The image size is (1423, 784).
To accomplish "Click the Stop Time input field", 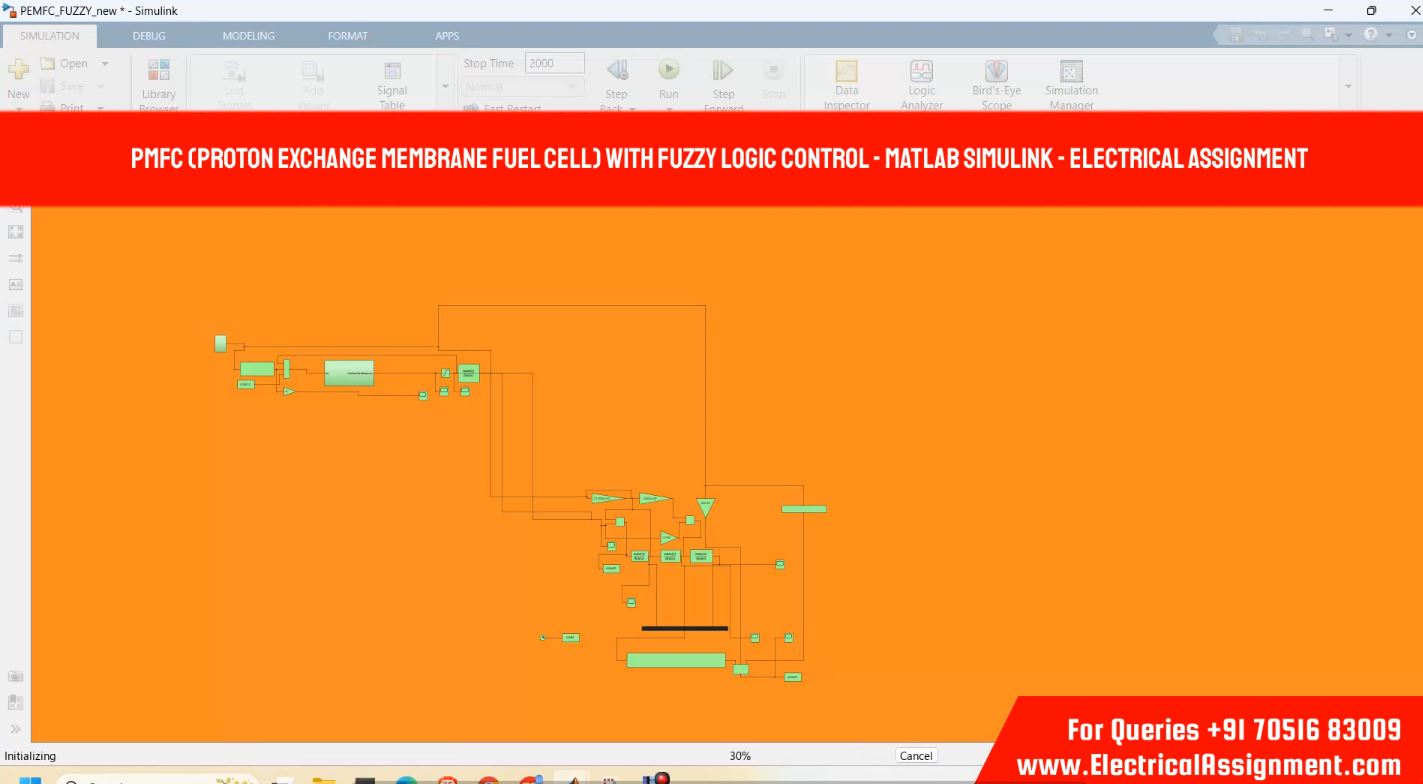I will (x=554, y=63).
